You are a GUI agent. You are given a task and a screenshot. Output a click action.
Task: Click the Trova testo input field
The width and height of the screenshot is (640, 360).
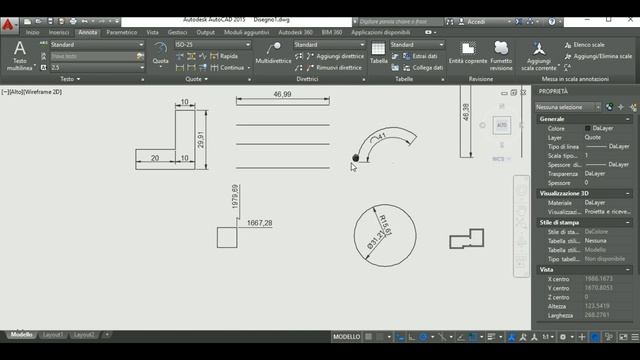click(x=93, y=56)
